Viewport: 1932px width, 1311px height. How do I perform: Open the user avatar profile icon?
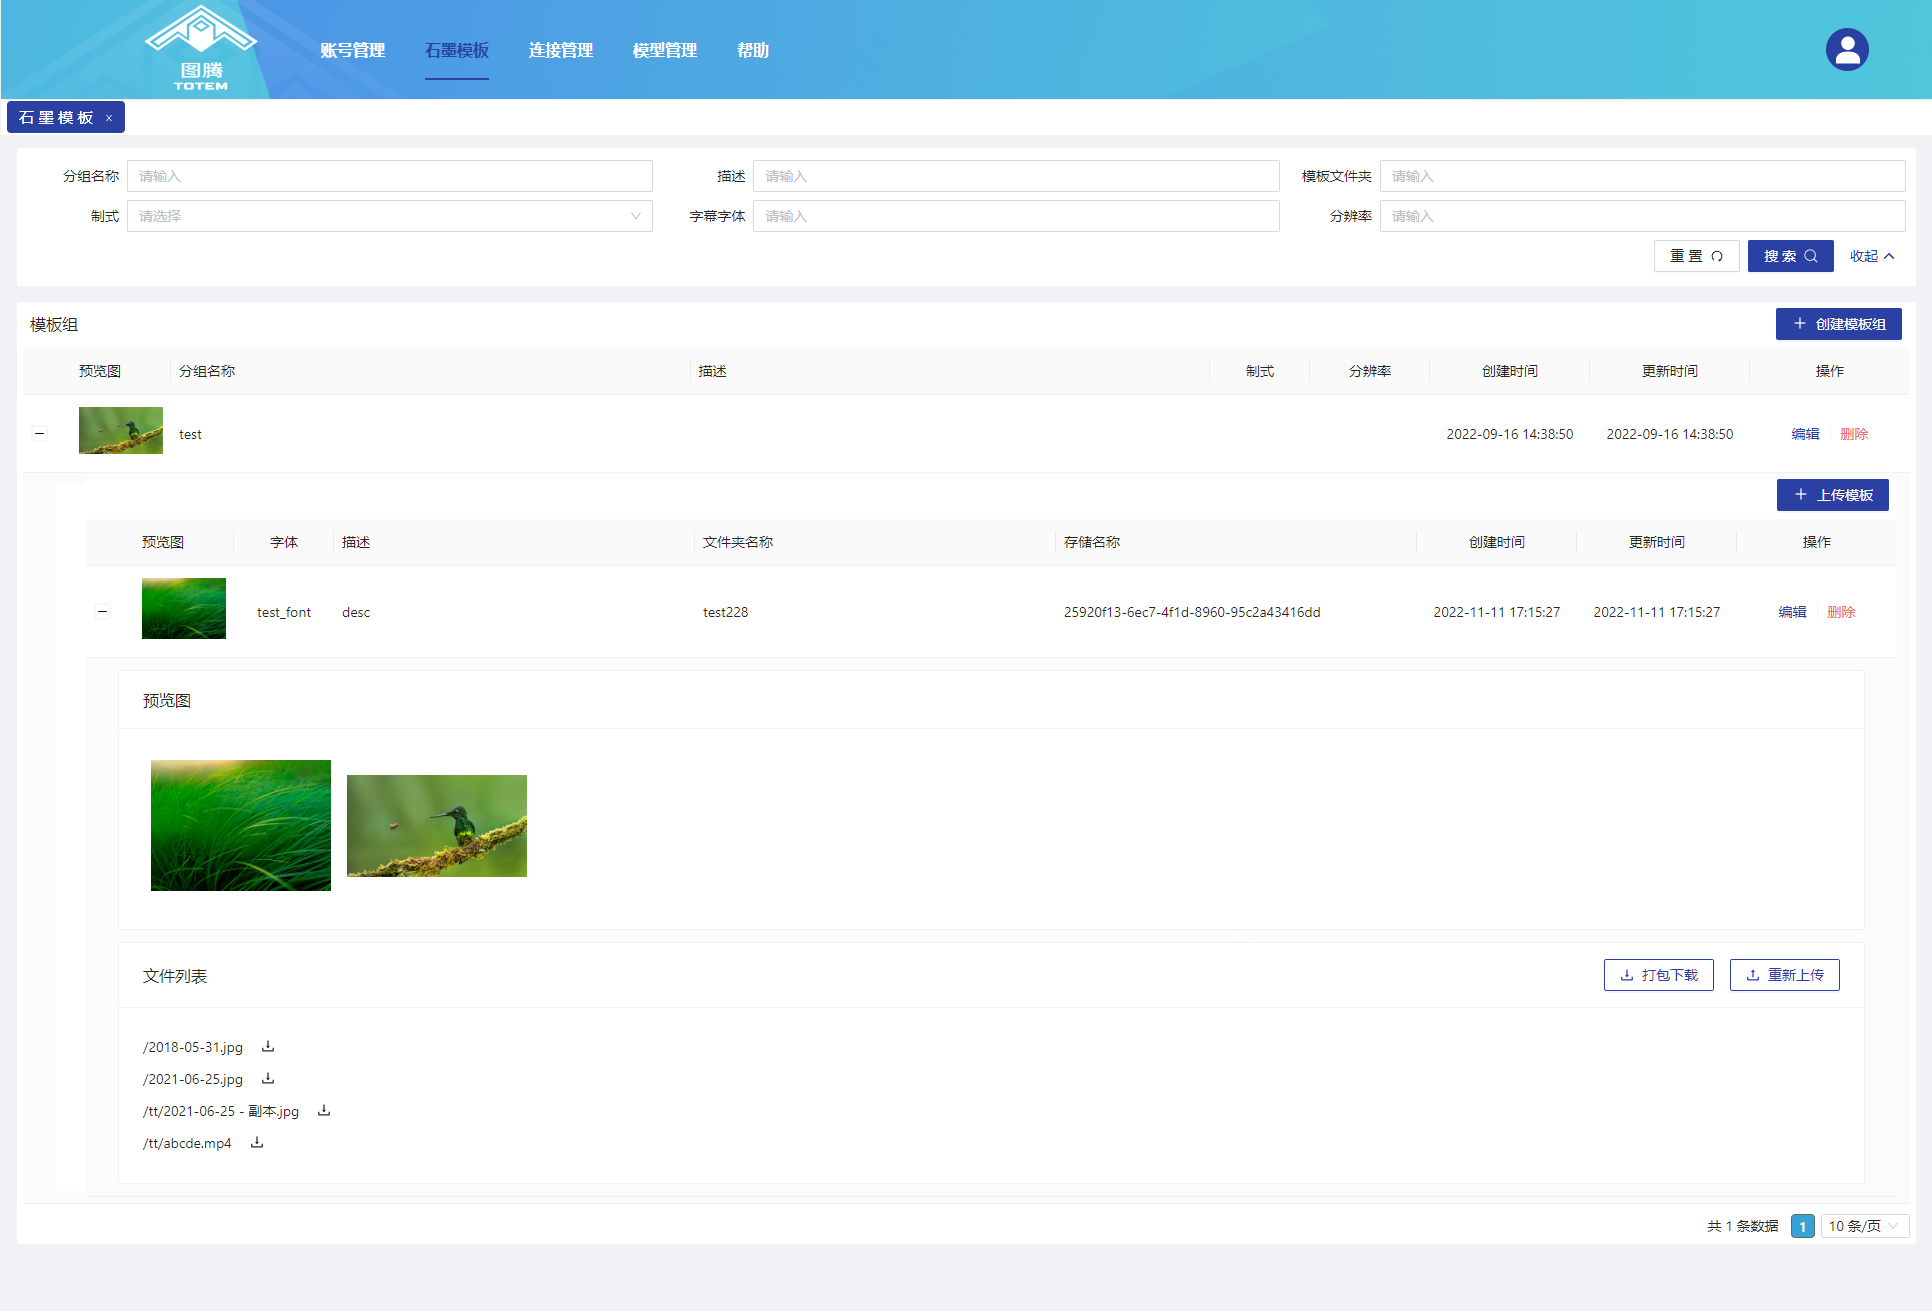(x=1847, y=49)
